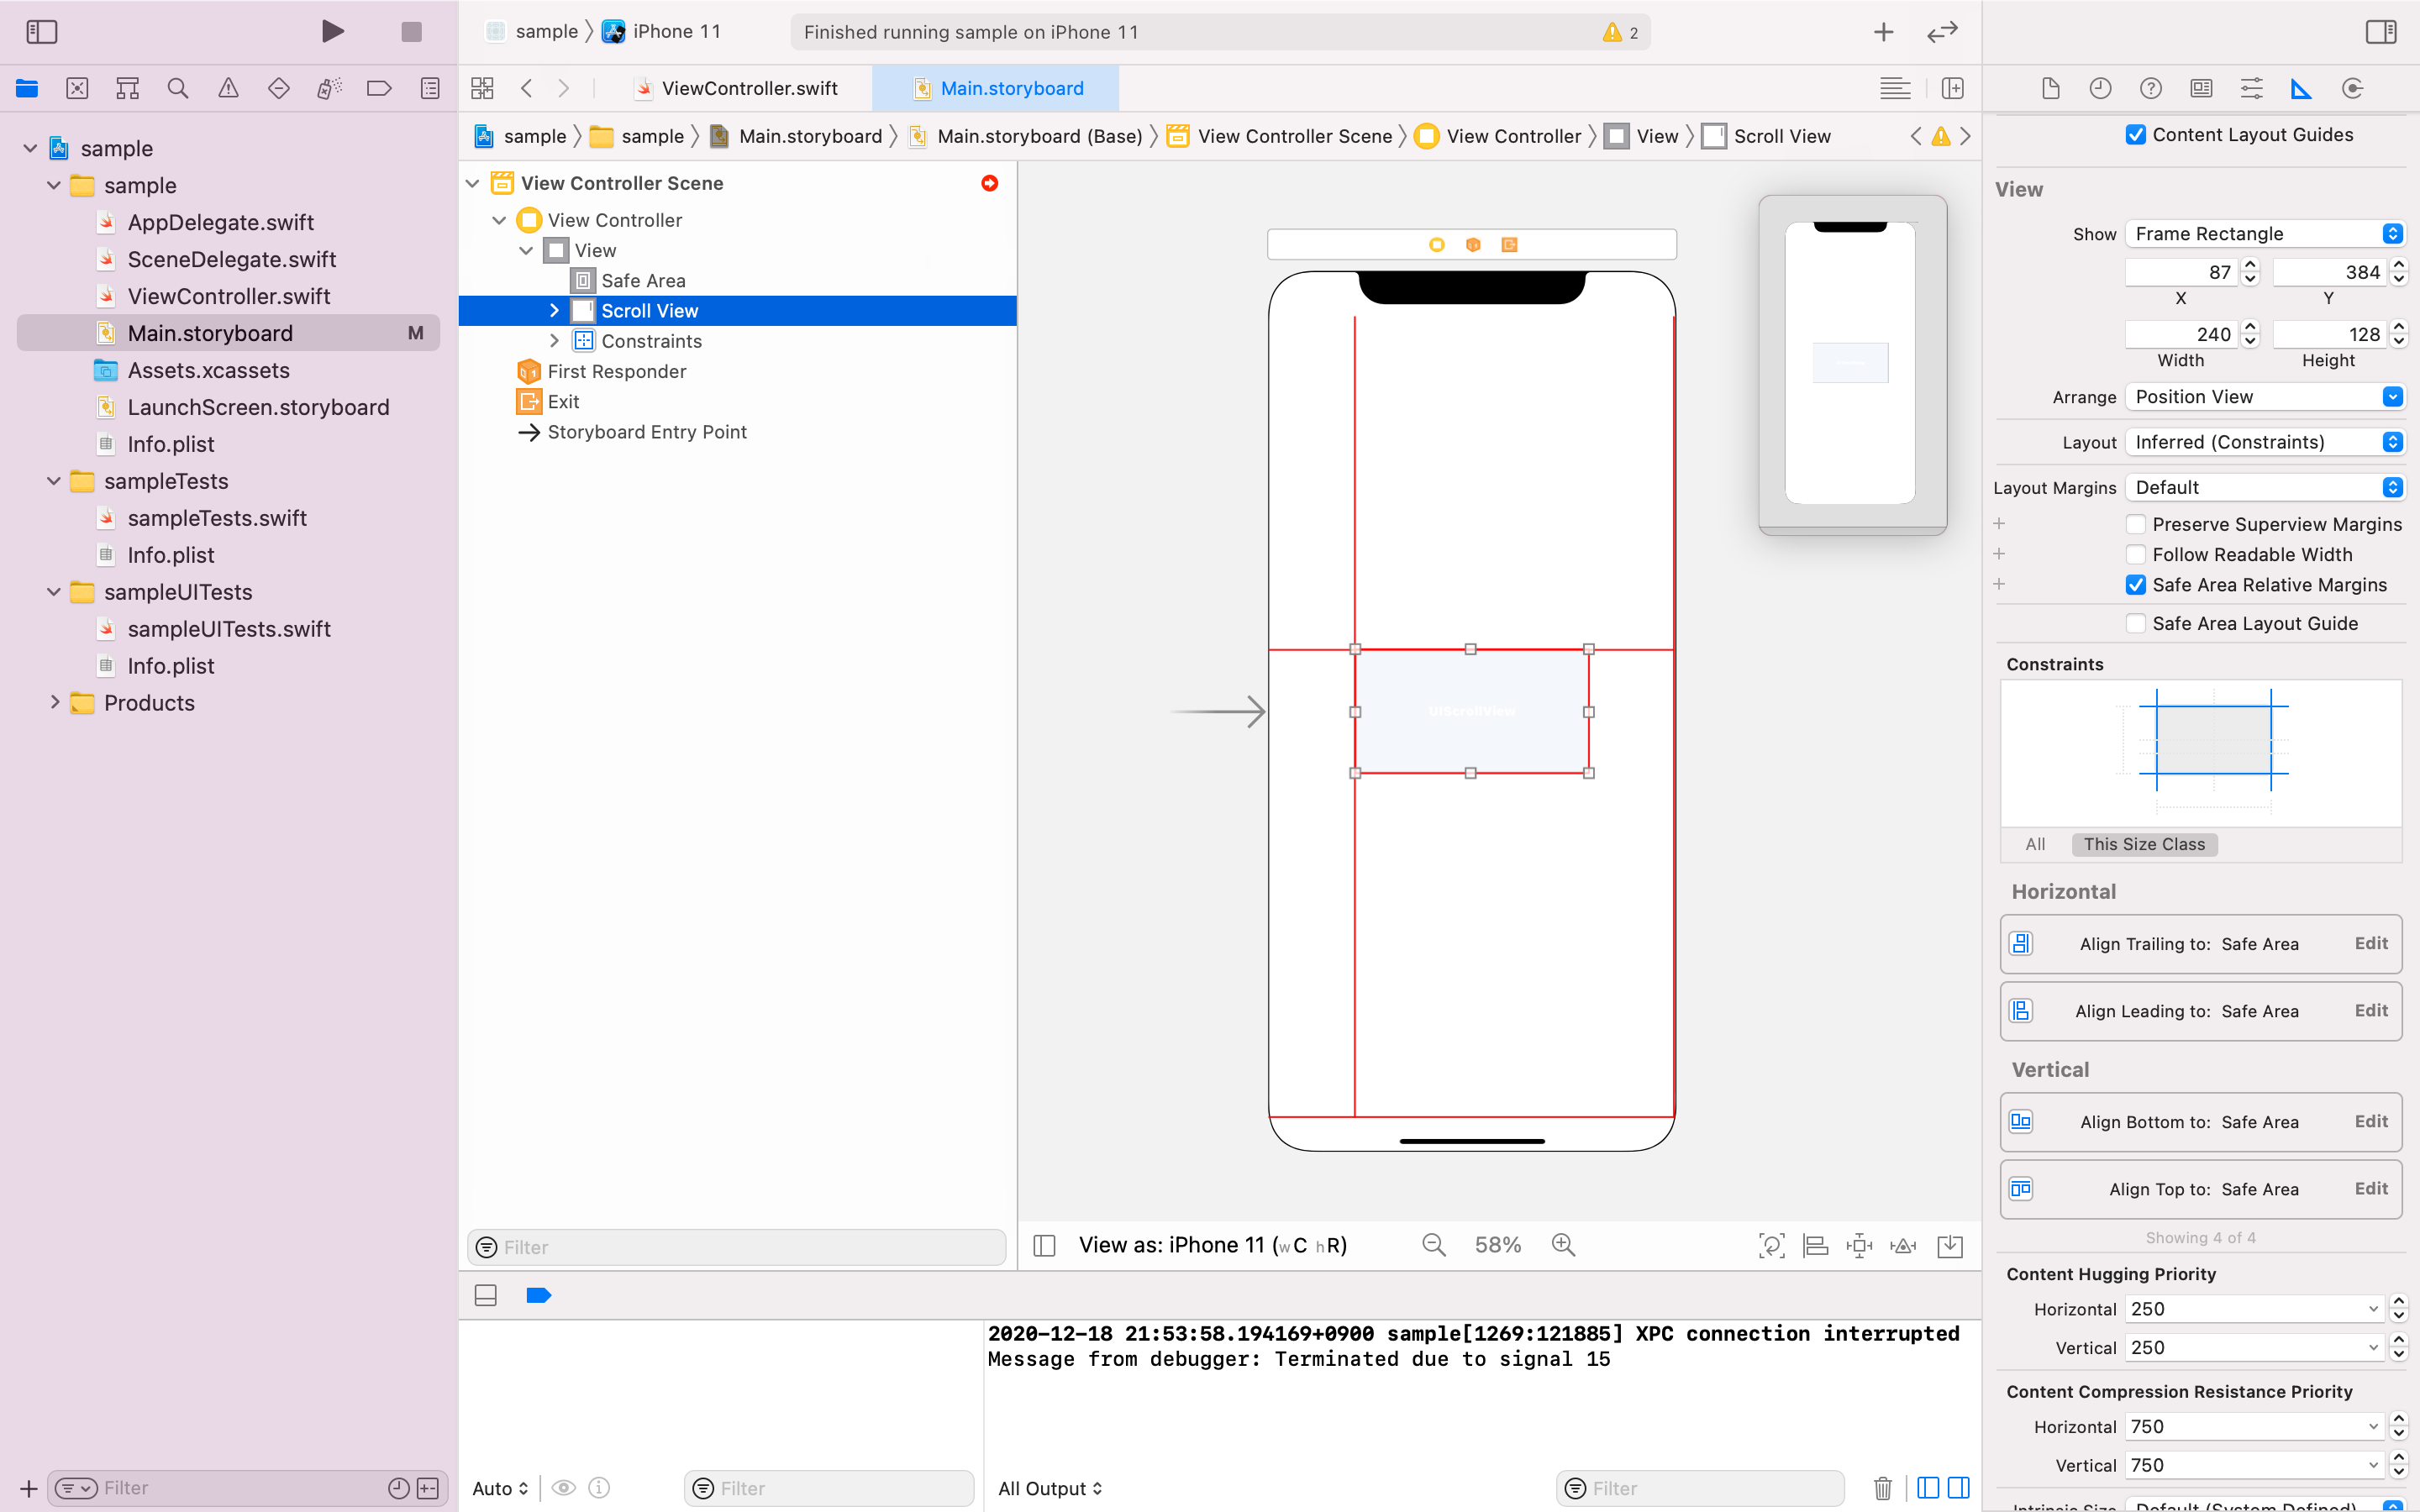This screenshot has height=1512, width=2420.
Task: Toggle the document outline sidebar icon
Action: [1044, 1245]
